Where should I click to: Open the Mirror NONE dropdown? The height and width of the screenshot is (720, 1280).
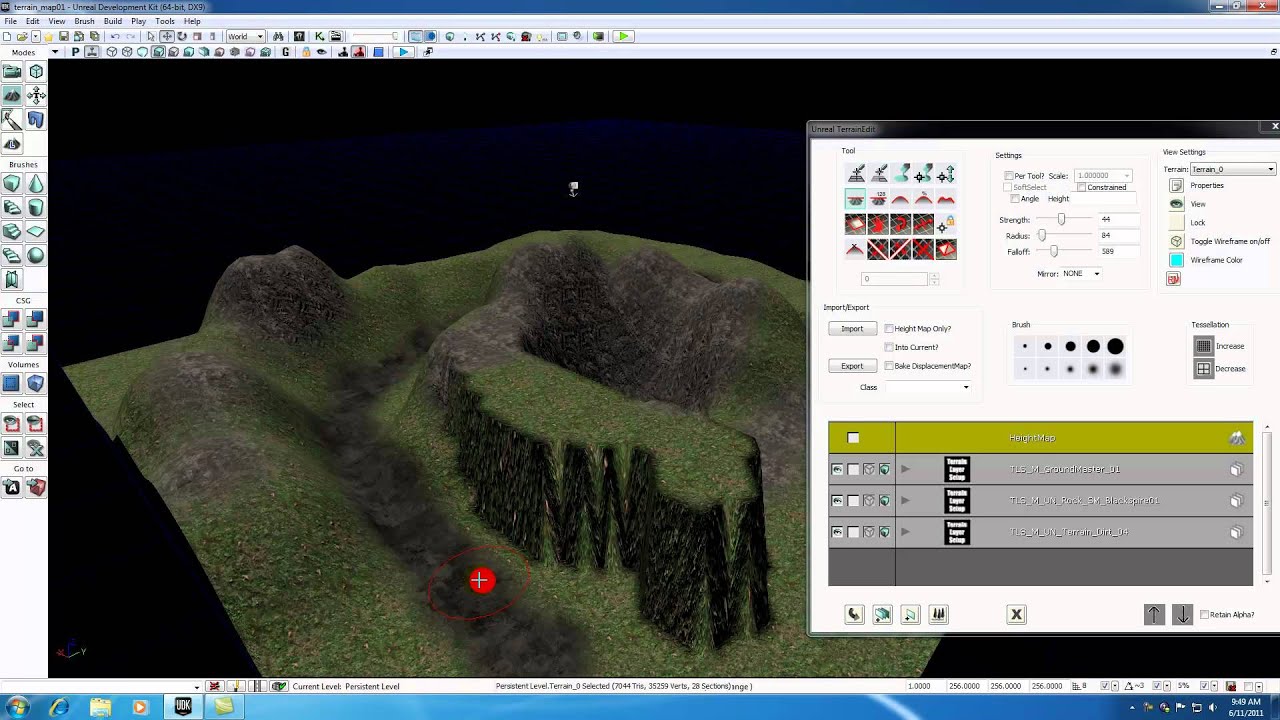pos(1082,274)
